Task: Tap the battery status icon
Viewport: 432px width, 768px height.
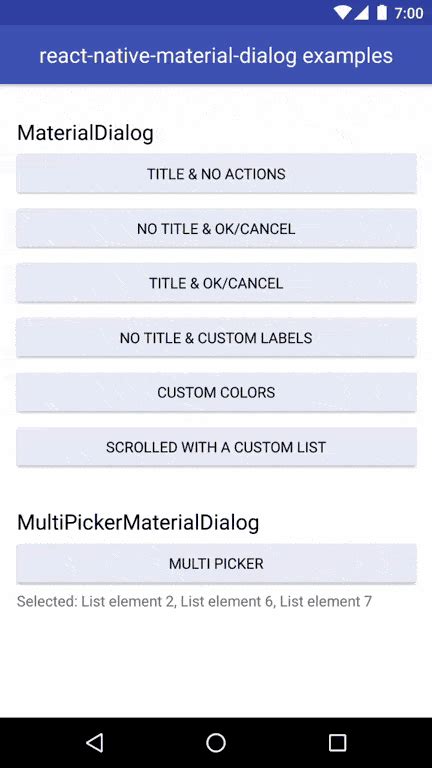Action: pos(382,13)
